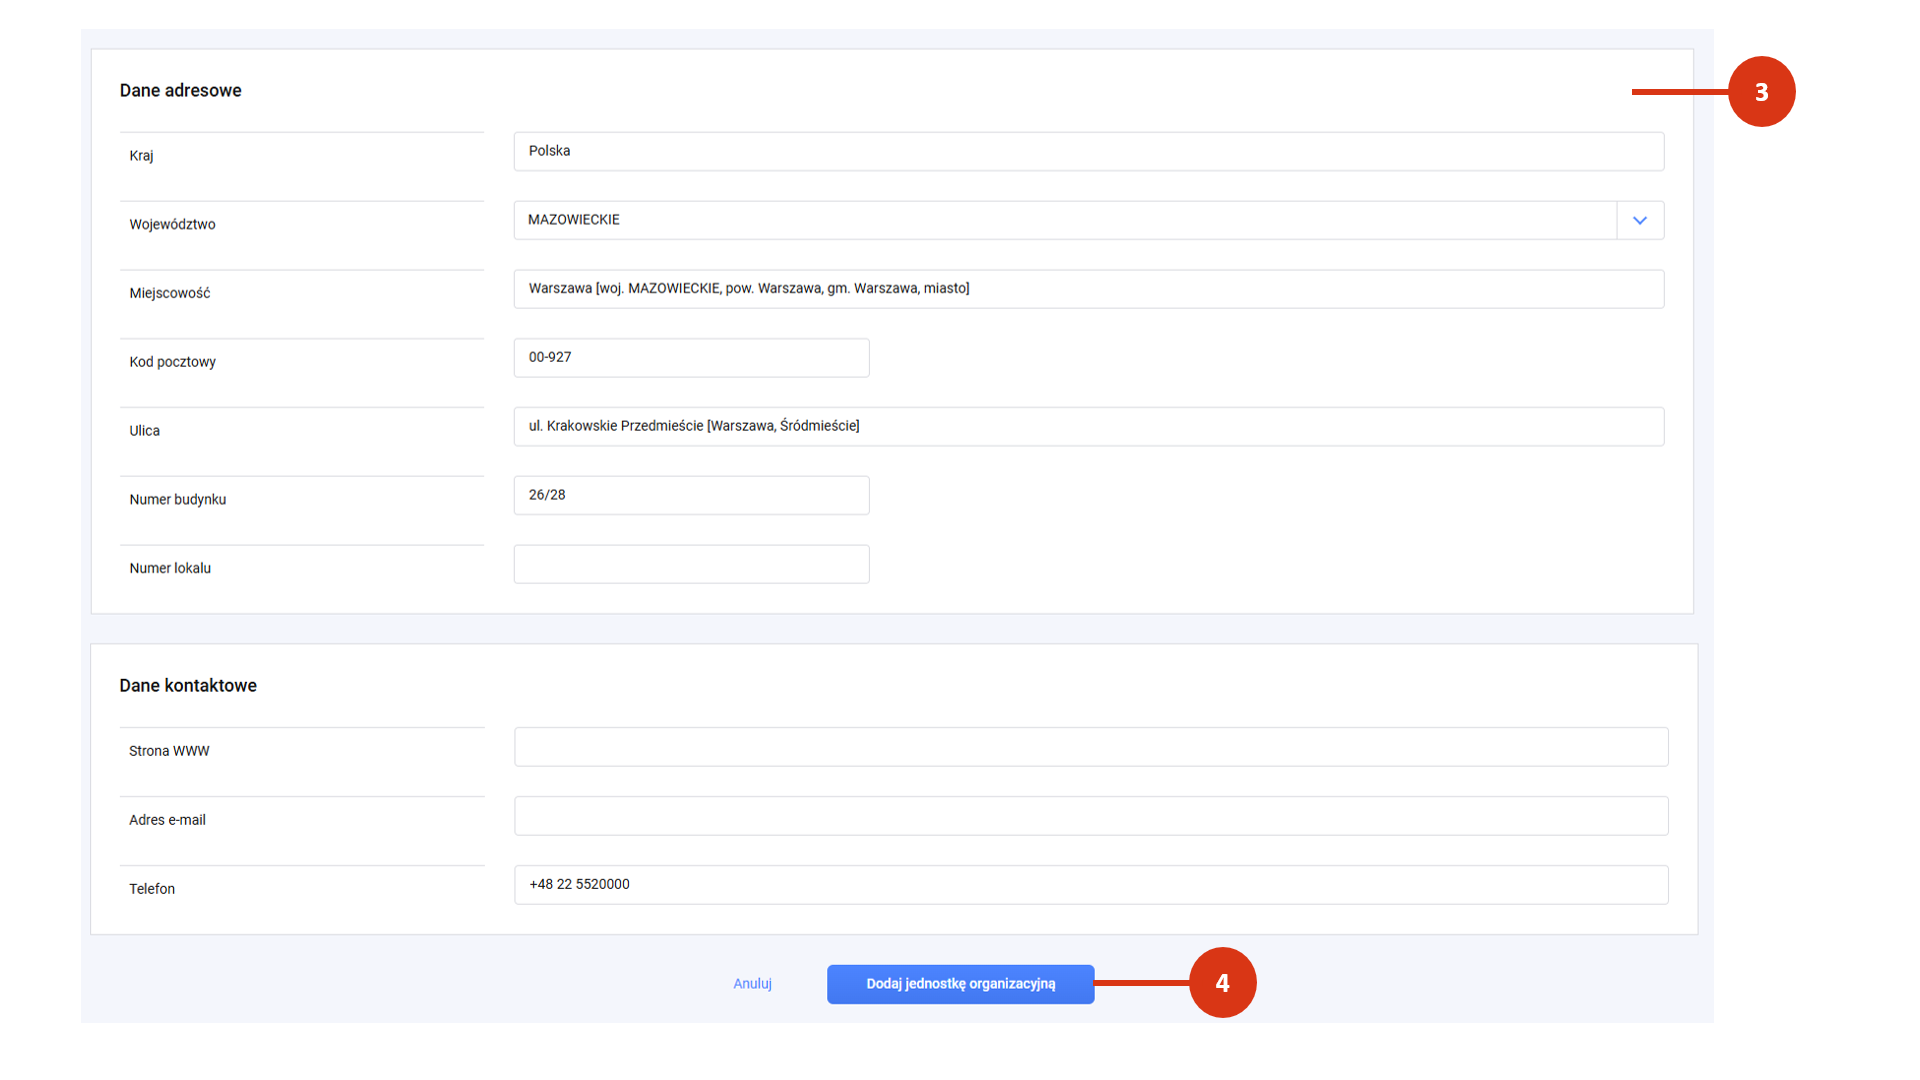Click the Kraj input field
Image resolution: width=1920 pixels, height=1080 pixels.
pos(1088,151)
